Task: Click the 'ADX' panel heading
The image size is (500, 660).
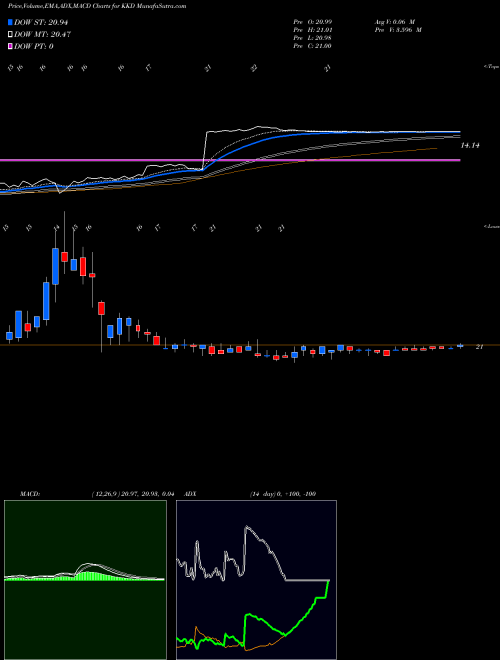Action: click(191, 494)
